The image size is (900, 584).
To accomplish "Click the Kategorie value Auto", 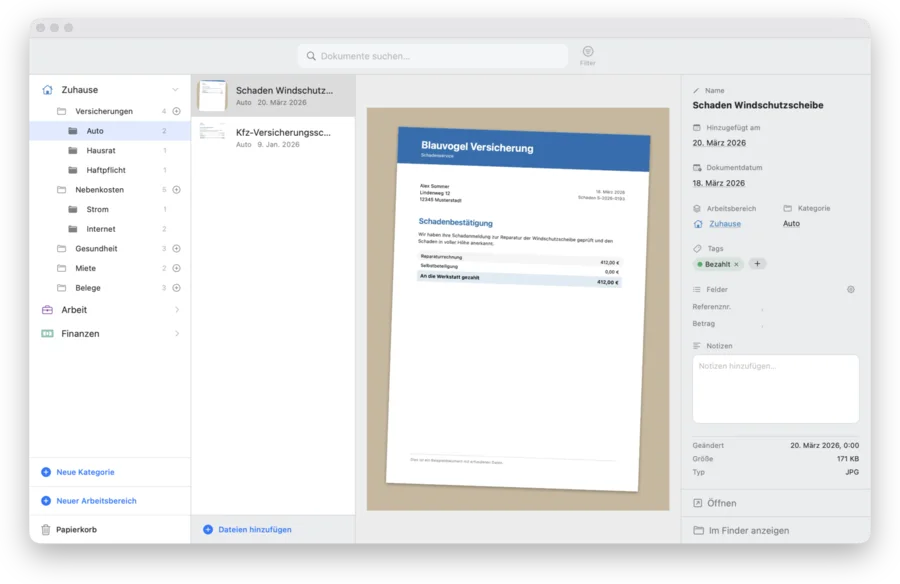I will click(x=791, y=223).
